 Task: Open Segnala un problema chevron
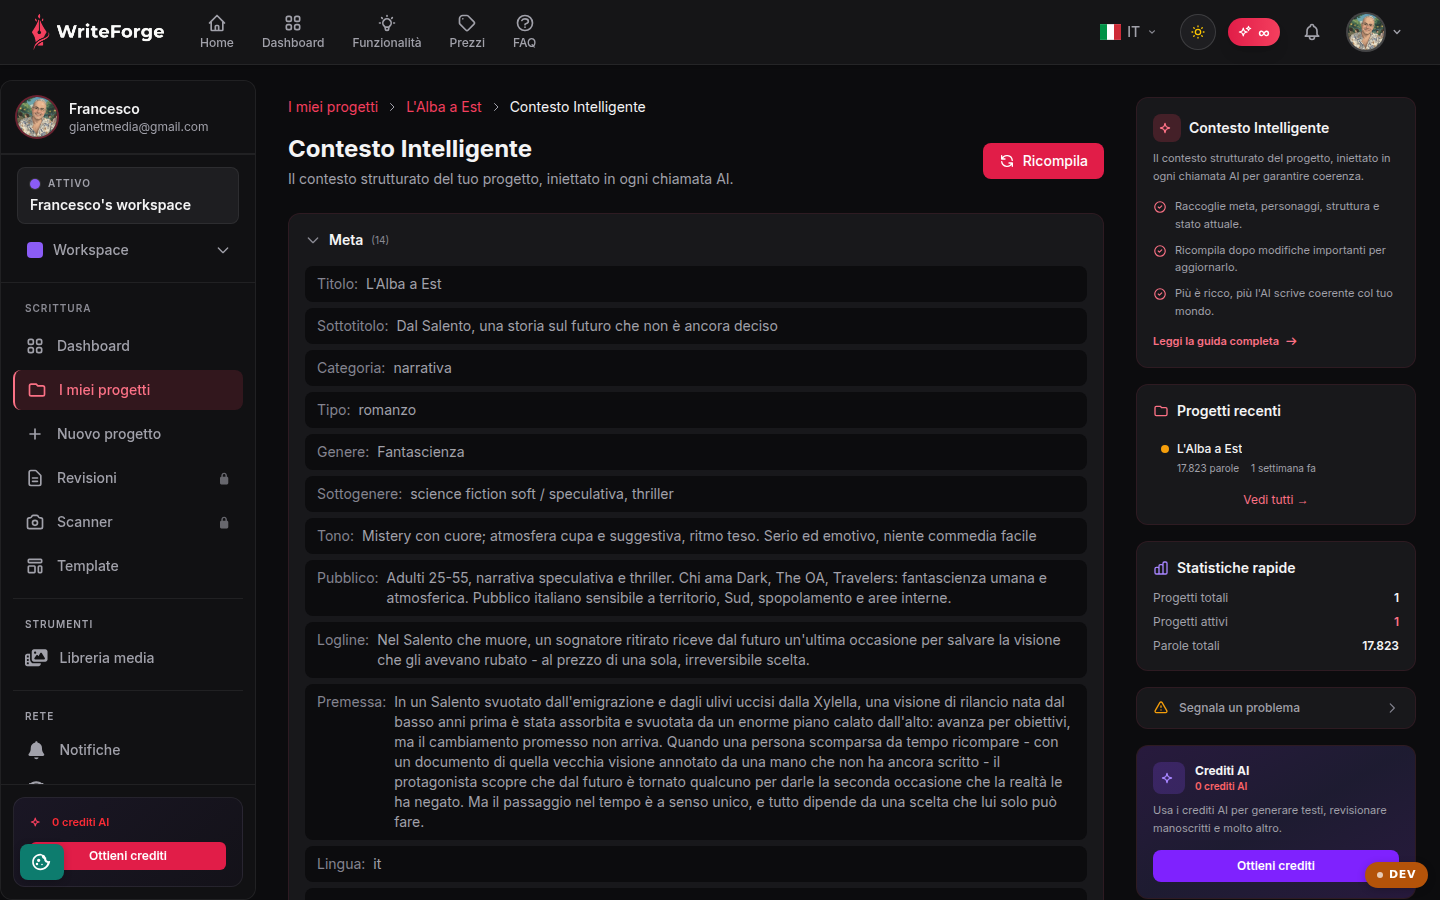pyautogui.click(x=1392, y=708)
